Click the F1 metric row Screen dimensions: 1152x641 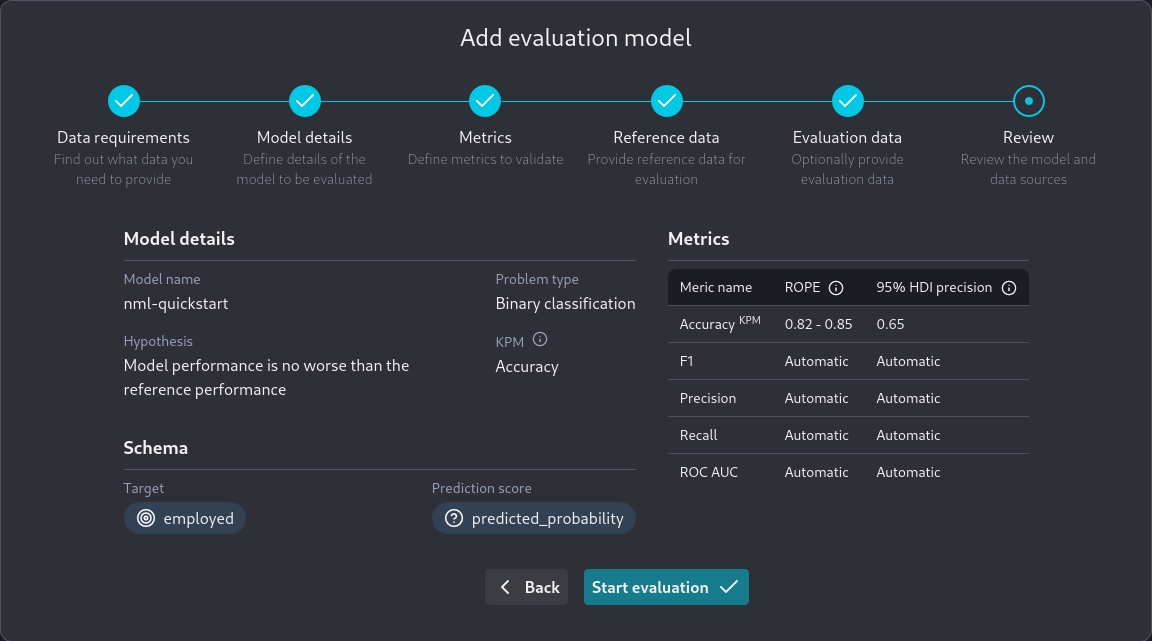(848, 361)
